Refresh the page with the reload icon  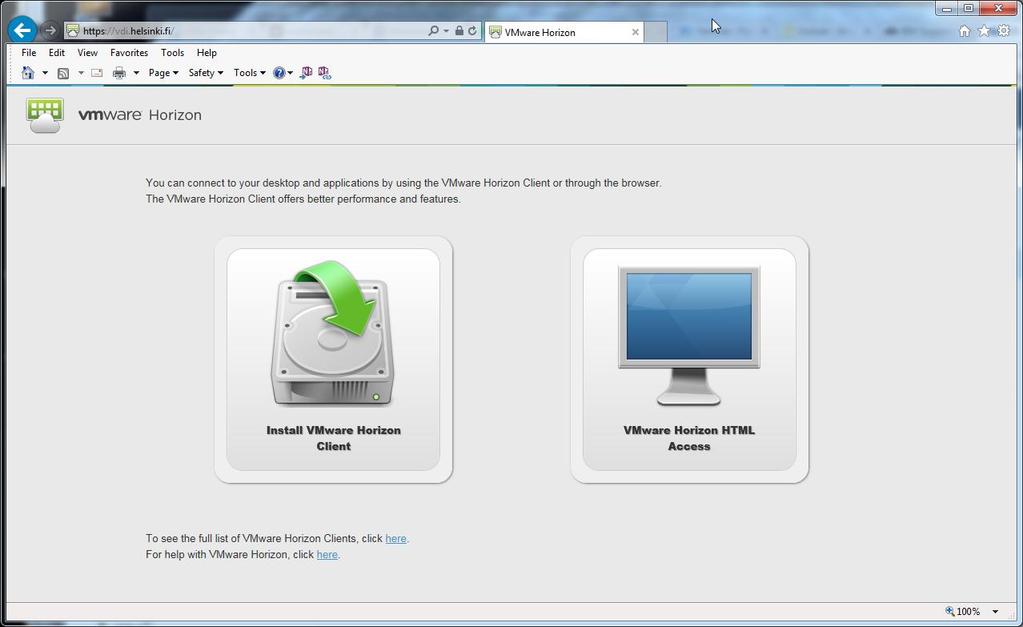point(472,31)
